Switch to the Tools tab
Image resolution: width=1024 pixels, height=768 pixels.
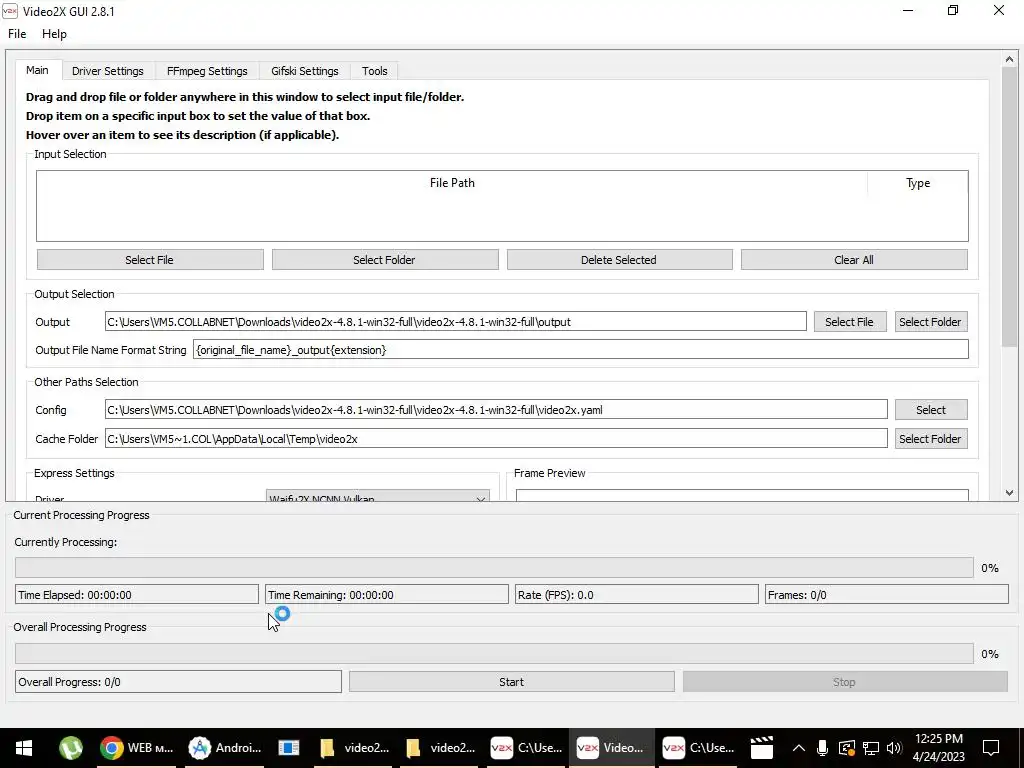[x=375, y=71]
